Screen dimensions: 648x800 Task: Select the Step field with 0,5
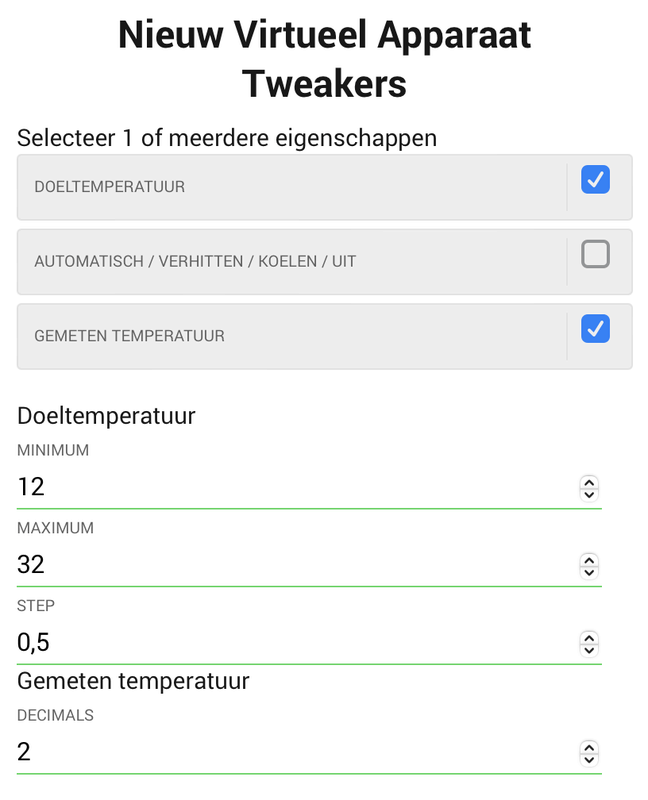[x=290, y=643]
